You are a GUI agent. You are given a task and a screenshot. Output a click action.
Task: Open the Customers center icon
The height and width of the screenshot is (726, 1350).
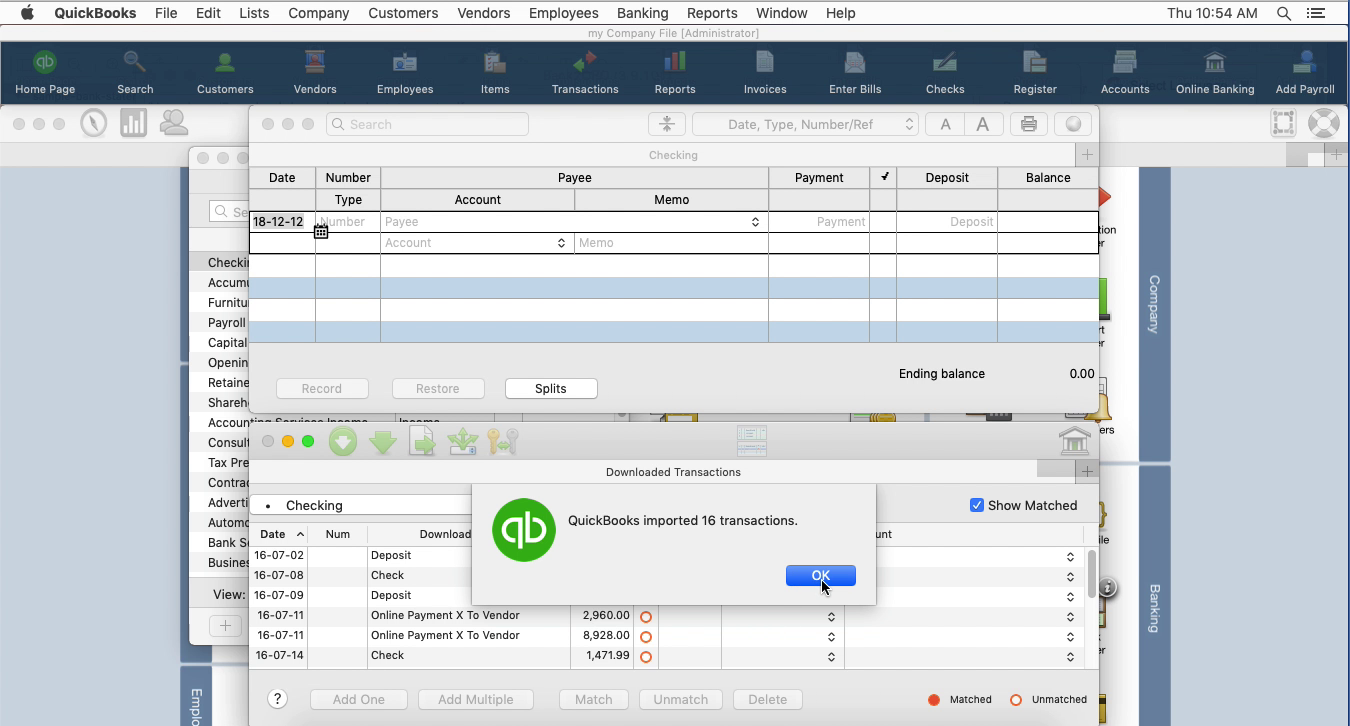[x=225, y=72]
